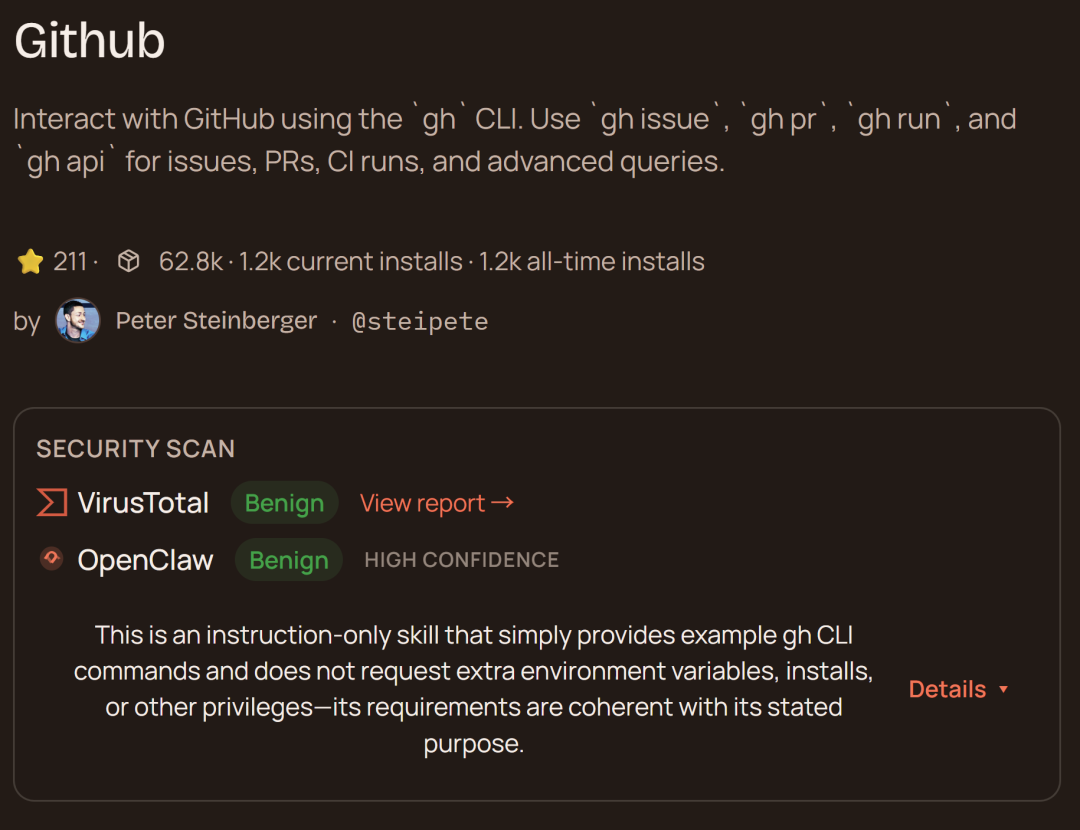Screen dimensions: 1080x830
Task: Click the HIGH CONFIDENCE label
Action: tap(461, 560)
